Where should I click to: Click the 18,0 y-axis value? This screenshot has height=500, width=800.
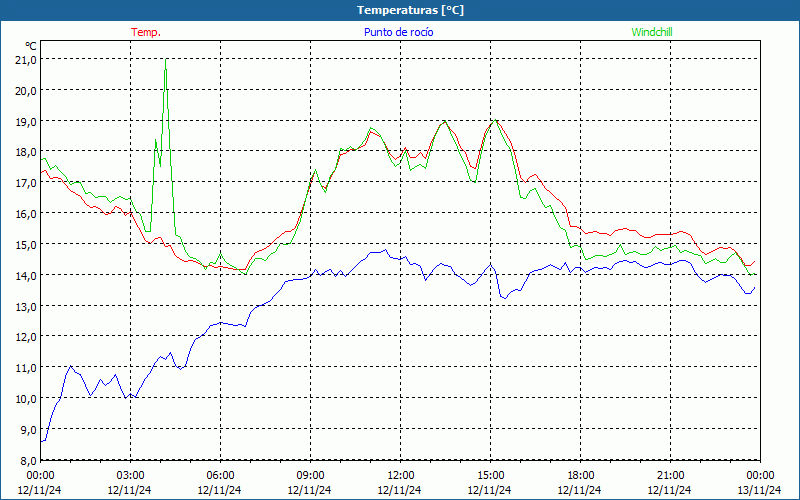point(27,152)
